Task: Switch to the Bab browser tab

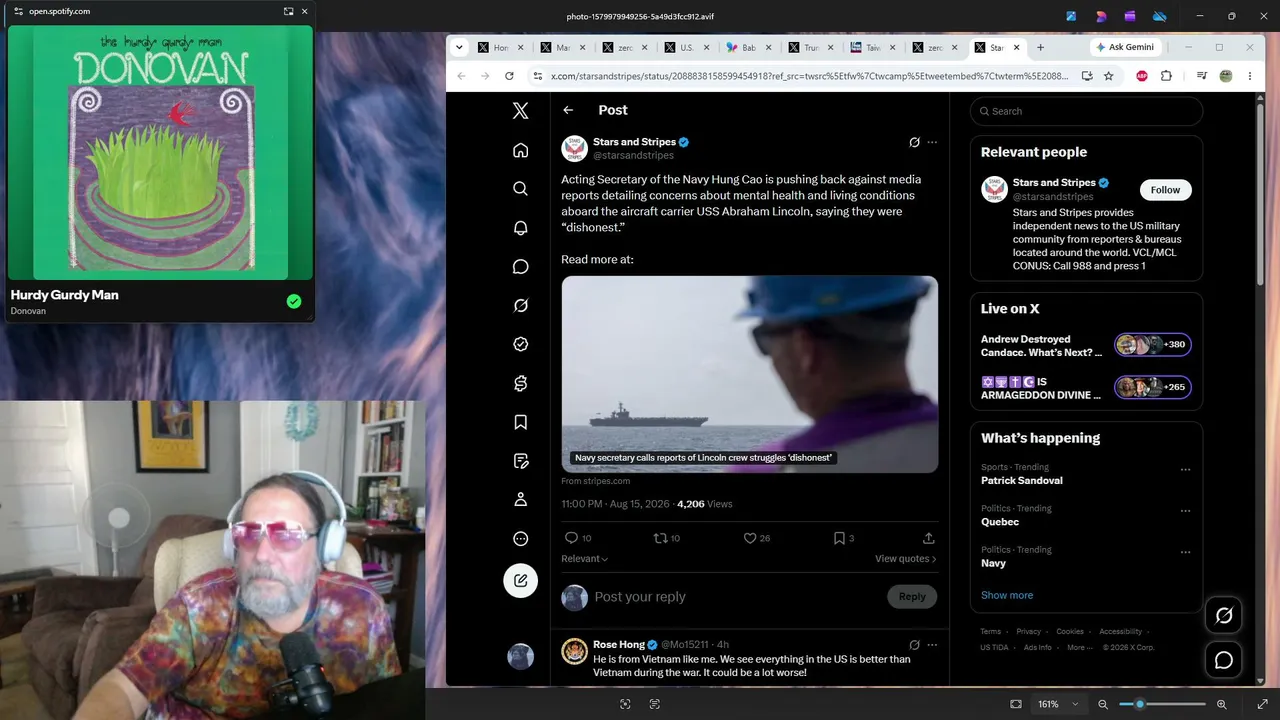Action: [x=750, y=47]
